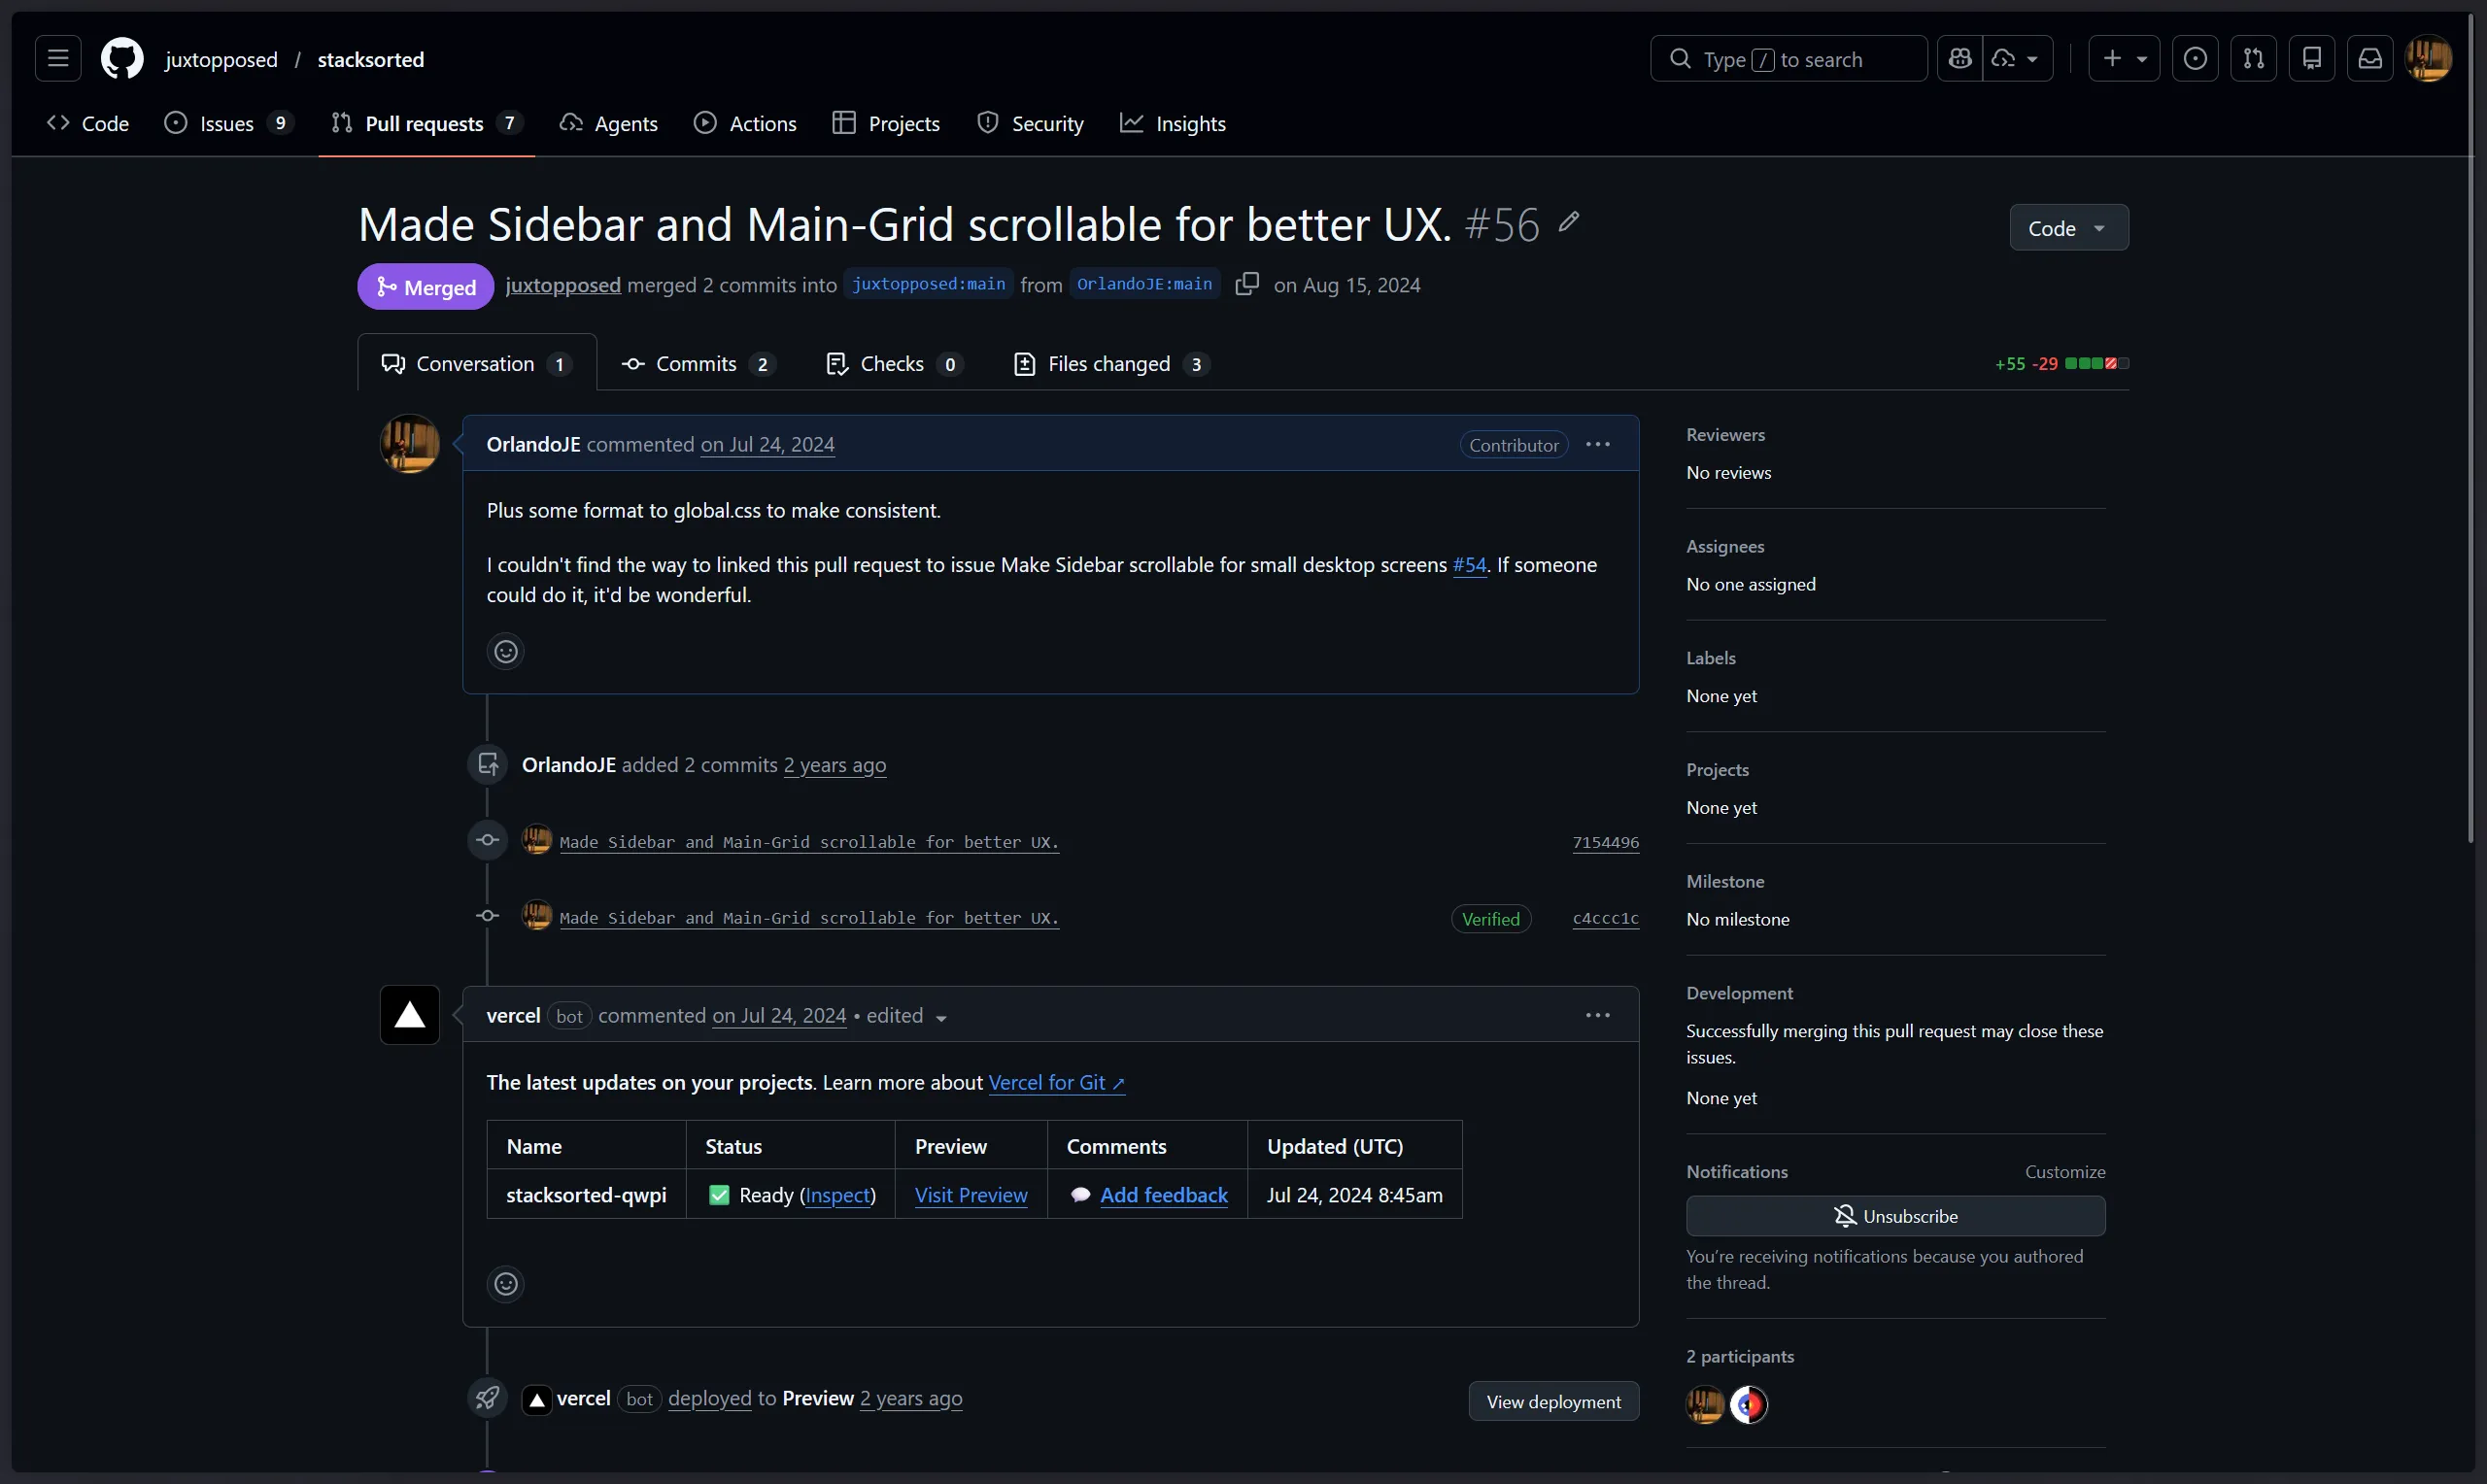
Task: Open the notifications inbox icon
Action: tap(2370, 59)
